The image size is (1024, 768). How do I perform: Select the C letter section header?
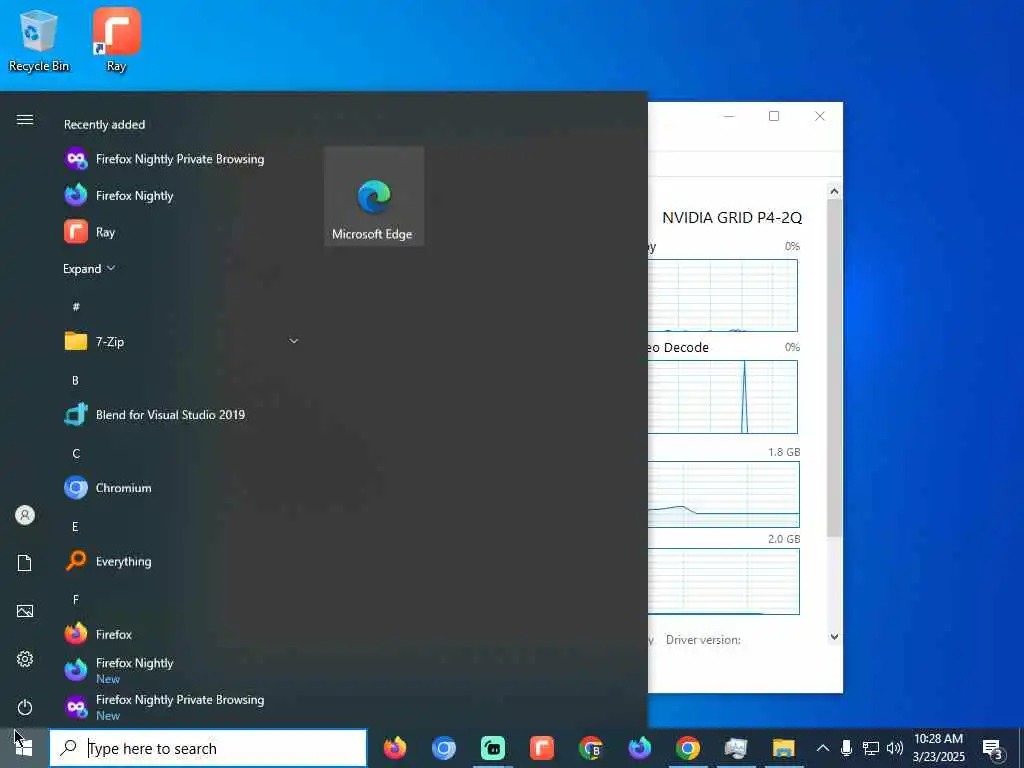[x=76, y=453]
